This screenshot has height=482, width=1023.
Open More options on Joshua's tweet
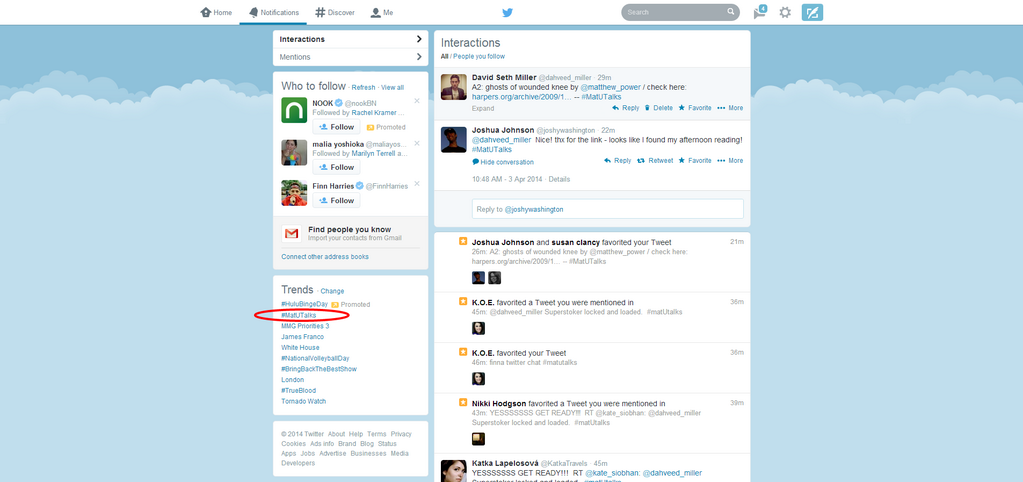coord(730,160)
